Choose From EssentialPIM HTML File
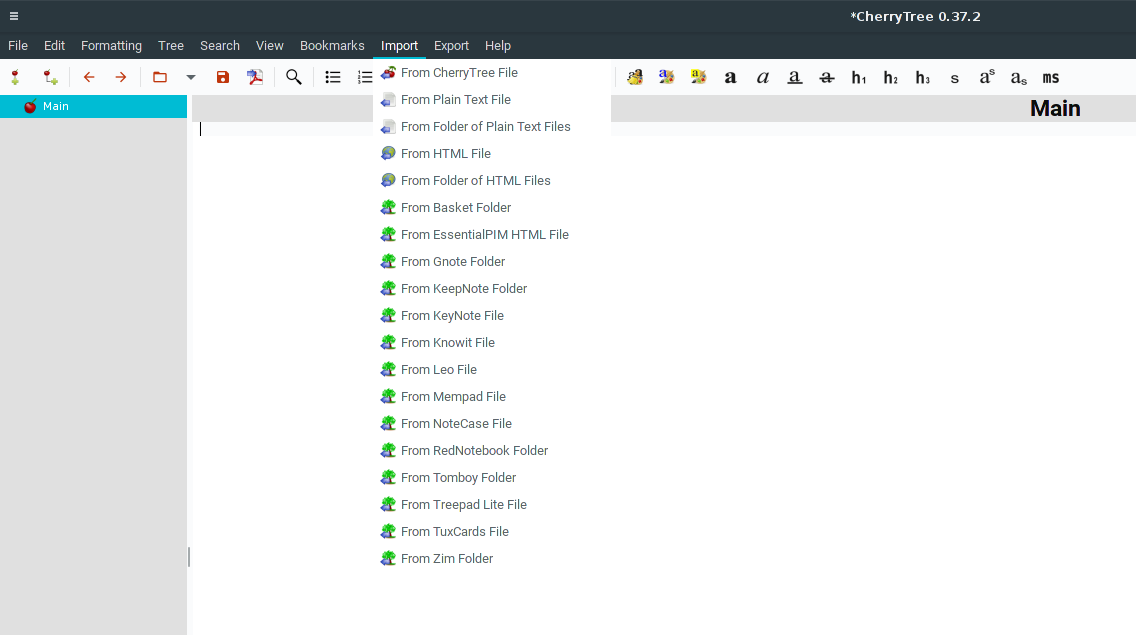The width and height of the screenshot is (1136, 635). (492, 234)
